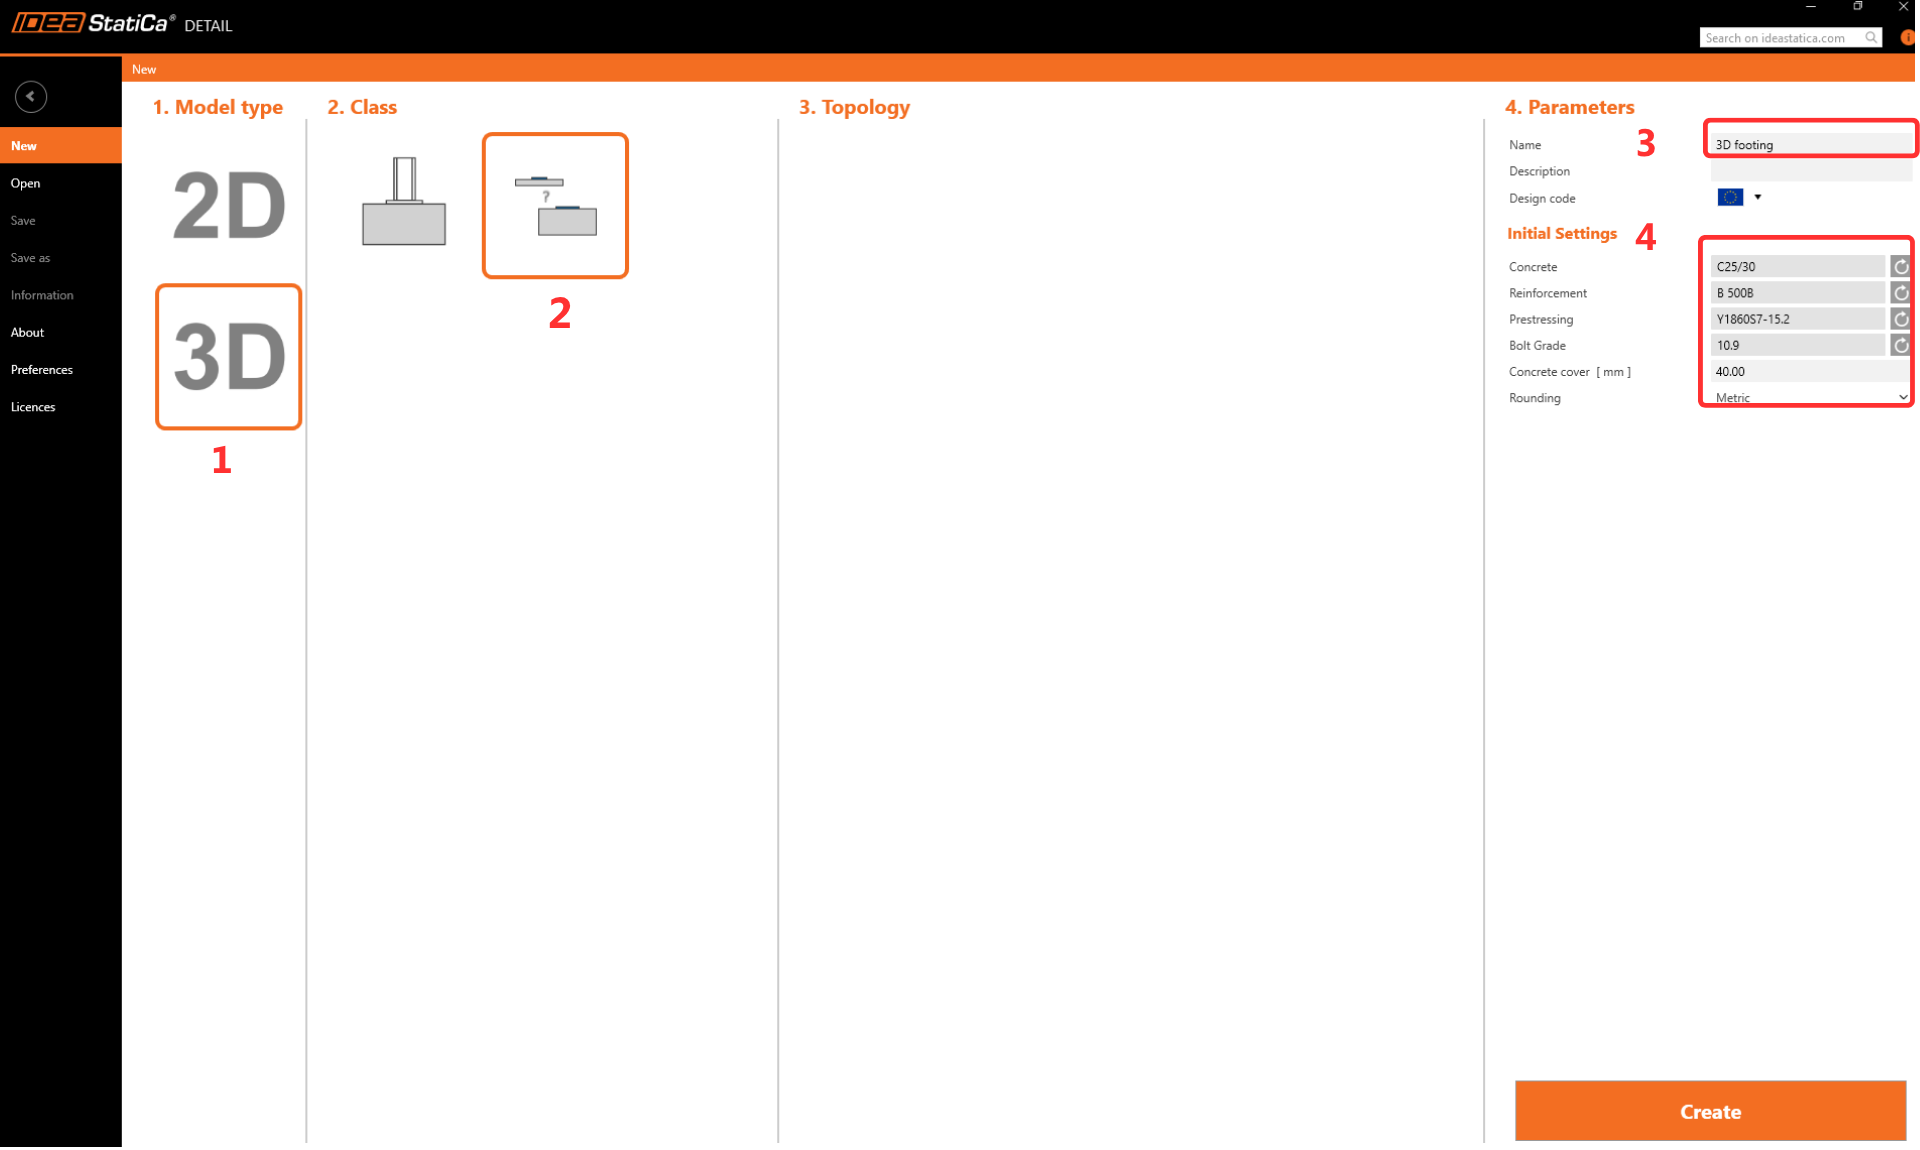Select the 2D model type
This screenshot has height=1150, width=1920.
point(228,206)
